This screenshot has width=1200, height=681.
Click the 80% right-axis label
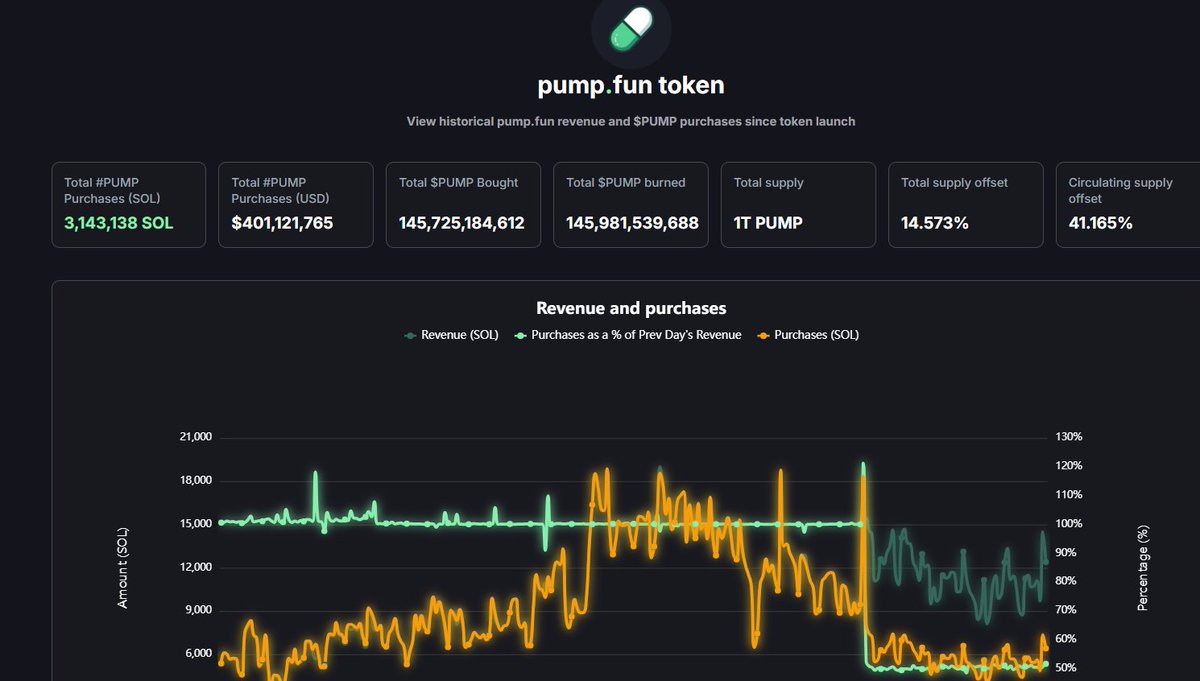tap(1066, 581)
